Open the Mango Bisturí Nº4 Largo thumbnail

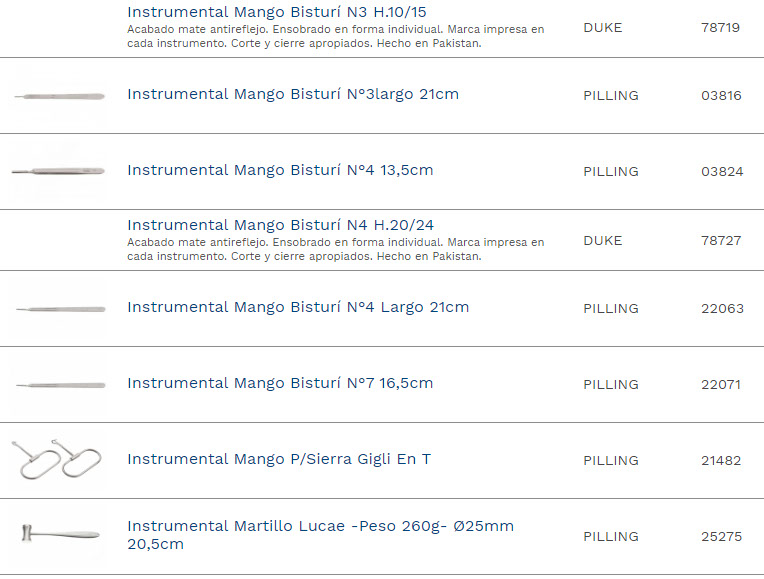click(x=59, y=309)
